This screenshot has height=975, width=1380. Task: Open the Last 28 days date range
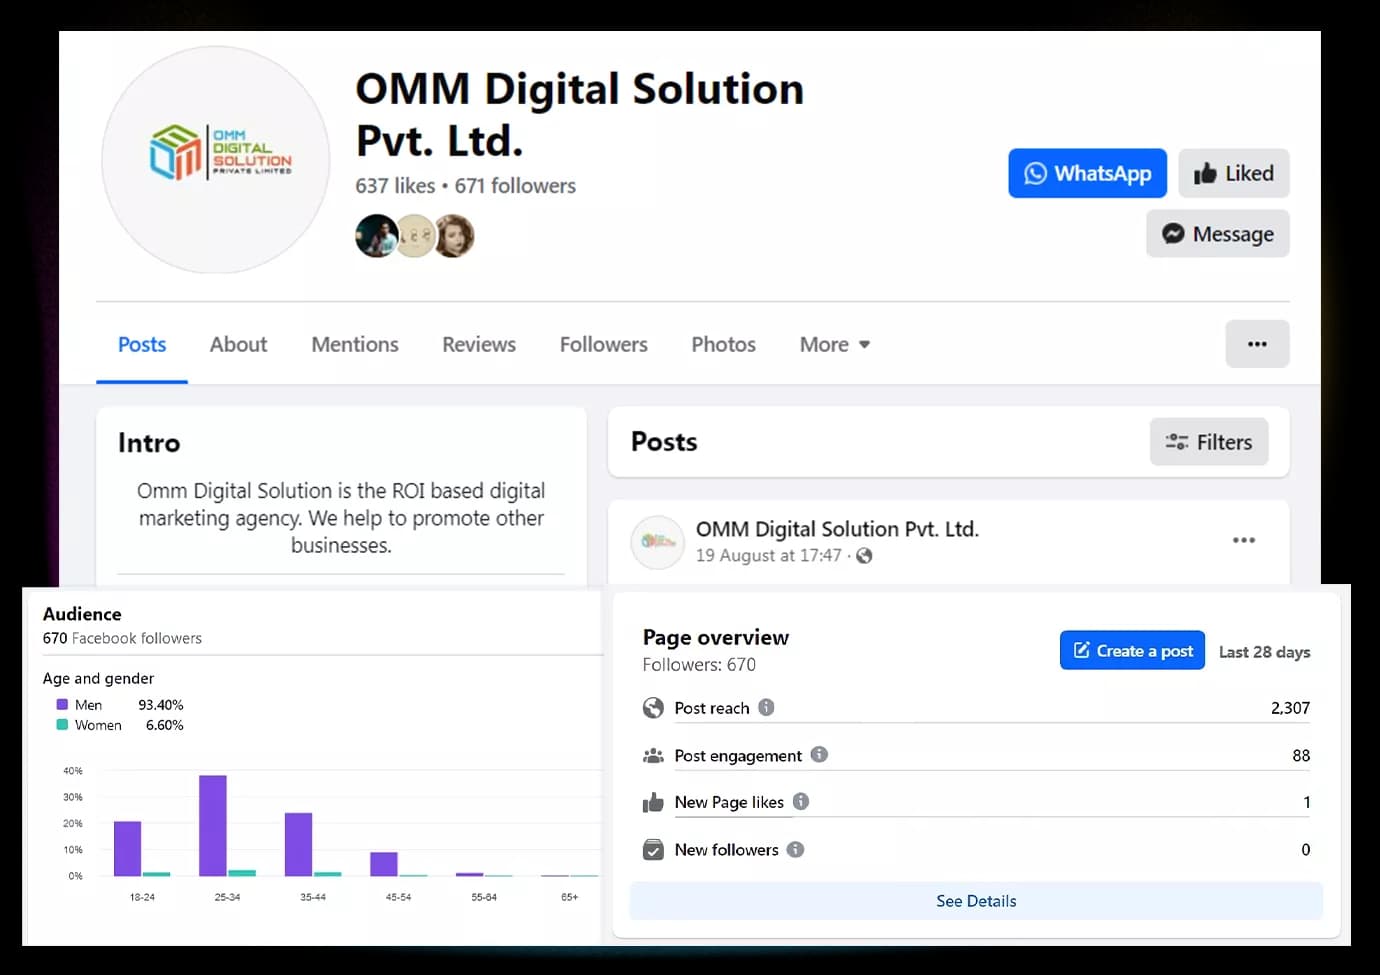[1264, 652]
